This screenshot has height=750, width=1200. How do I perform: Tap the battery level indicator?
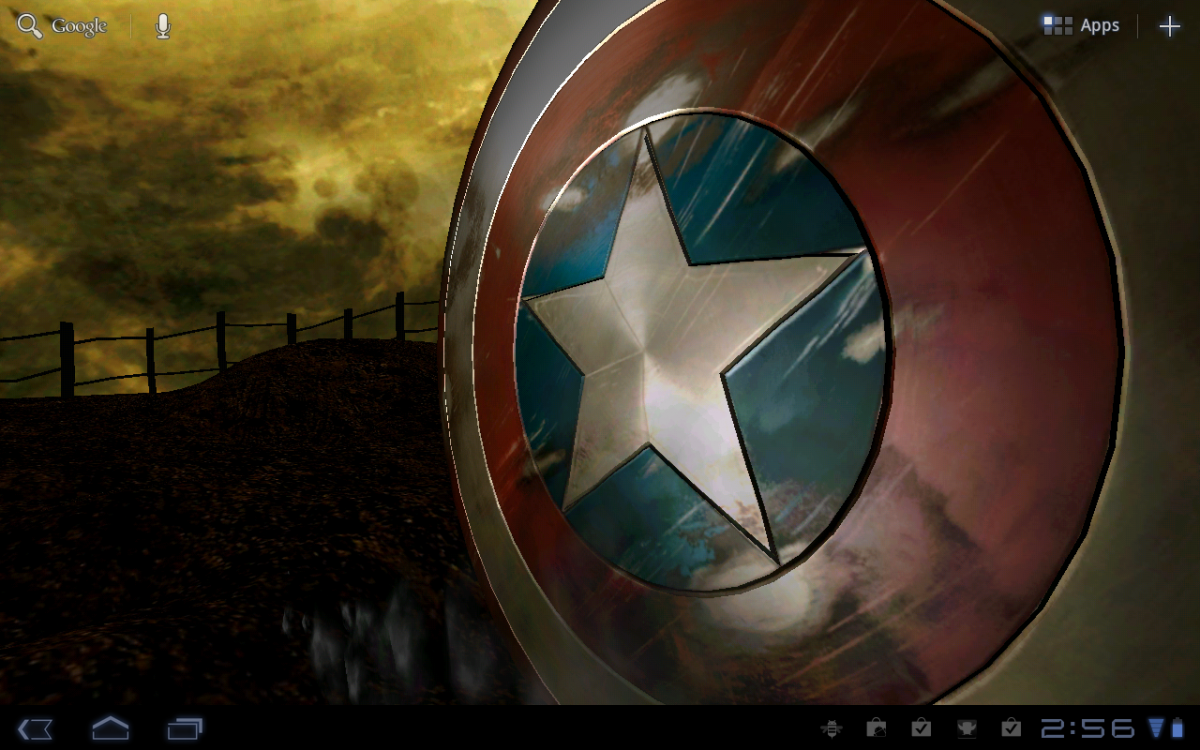click(x=1177, y=728)
